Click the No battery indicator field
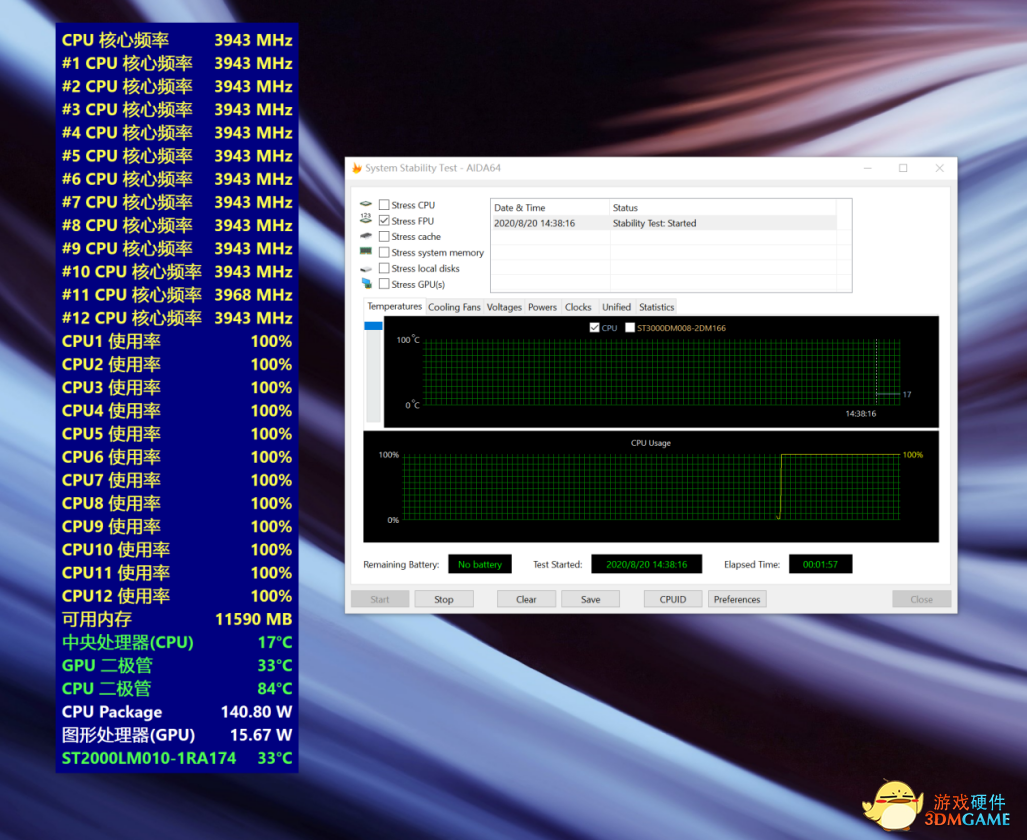The width and height of the screenshot is (1027, 840). point(480,564)
